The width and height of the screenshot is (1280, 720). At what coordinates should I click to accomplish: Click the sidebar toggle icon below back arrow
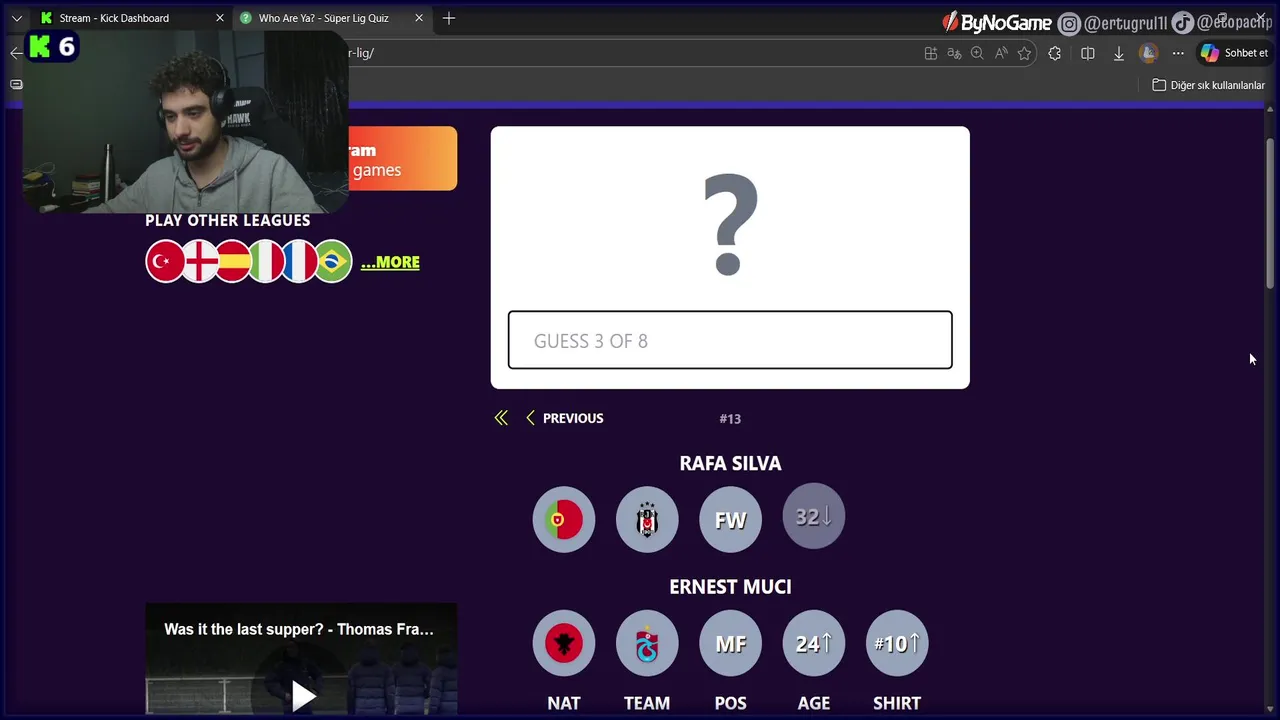pyautogui.click(x=16, y=85)
